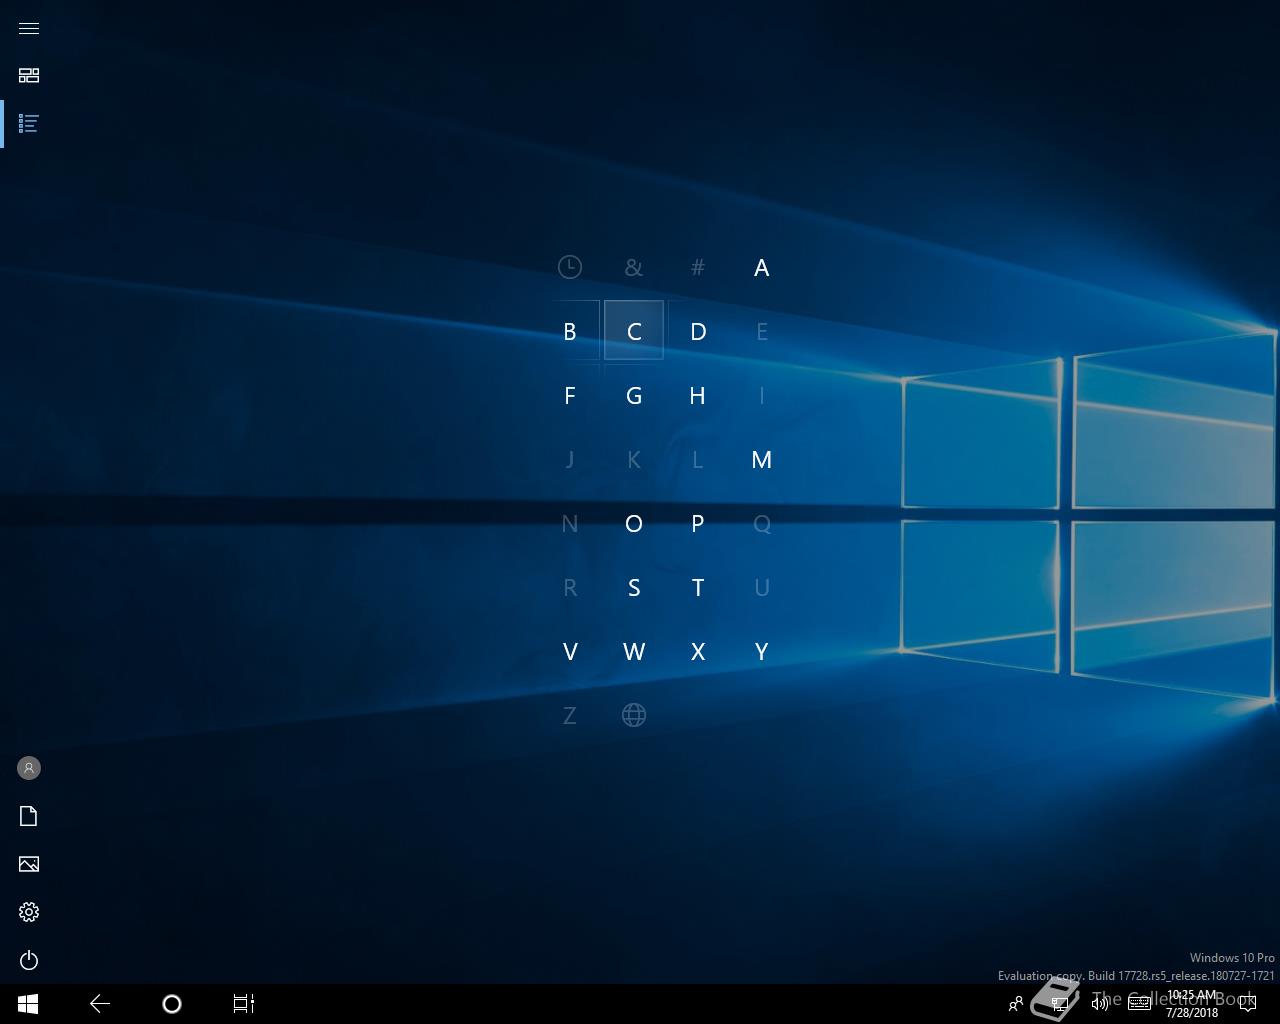This screenshot has width=1280, height=1024.
Task: Expand the Start hamburger menu
Action: (x=29, y=28)
